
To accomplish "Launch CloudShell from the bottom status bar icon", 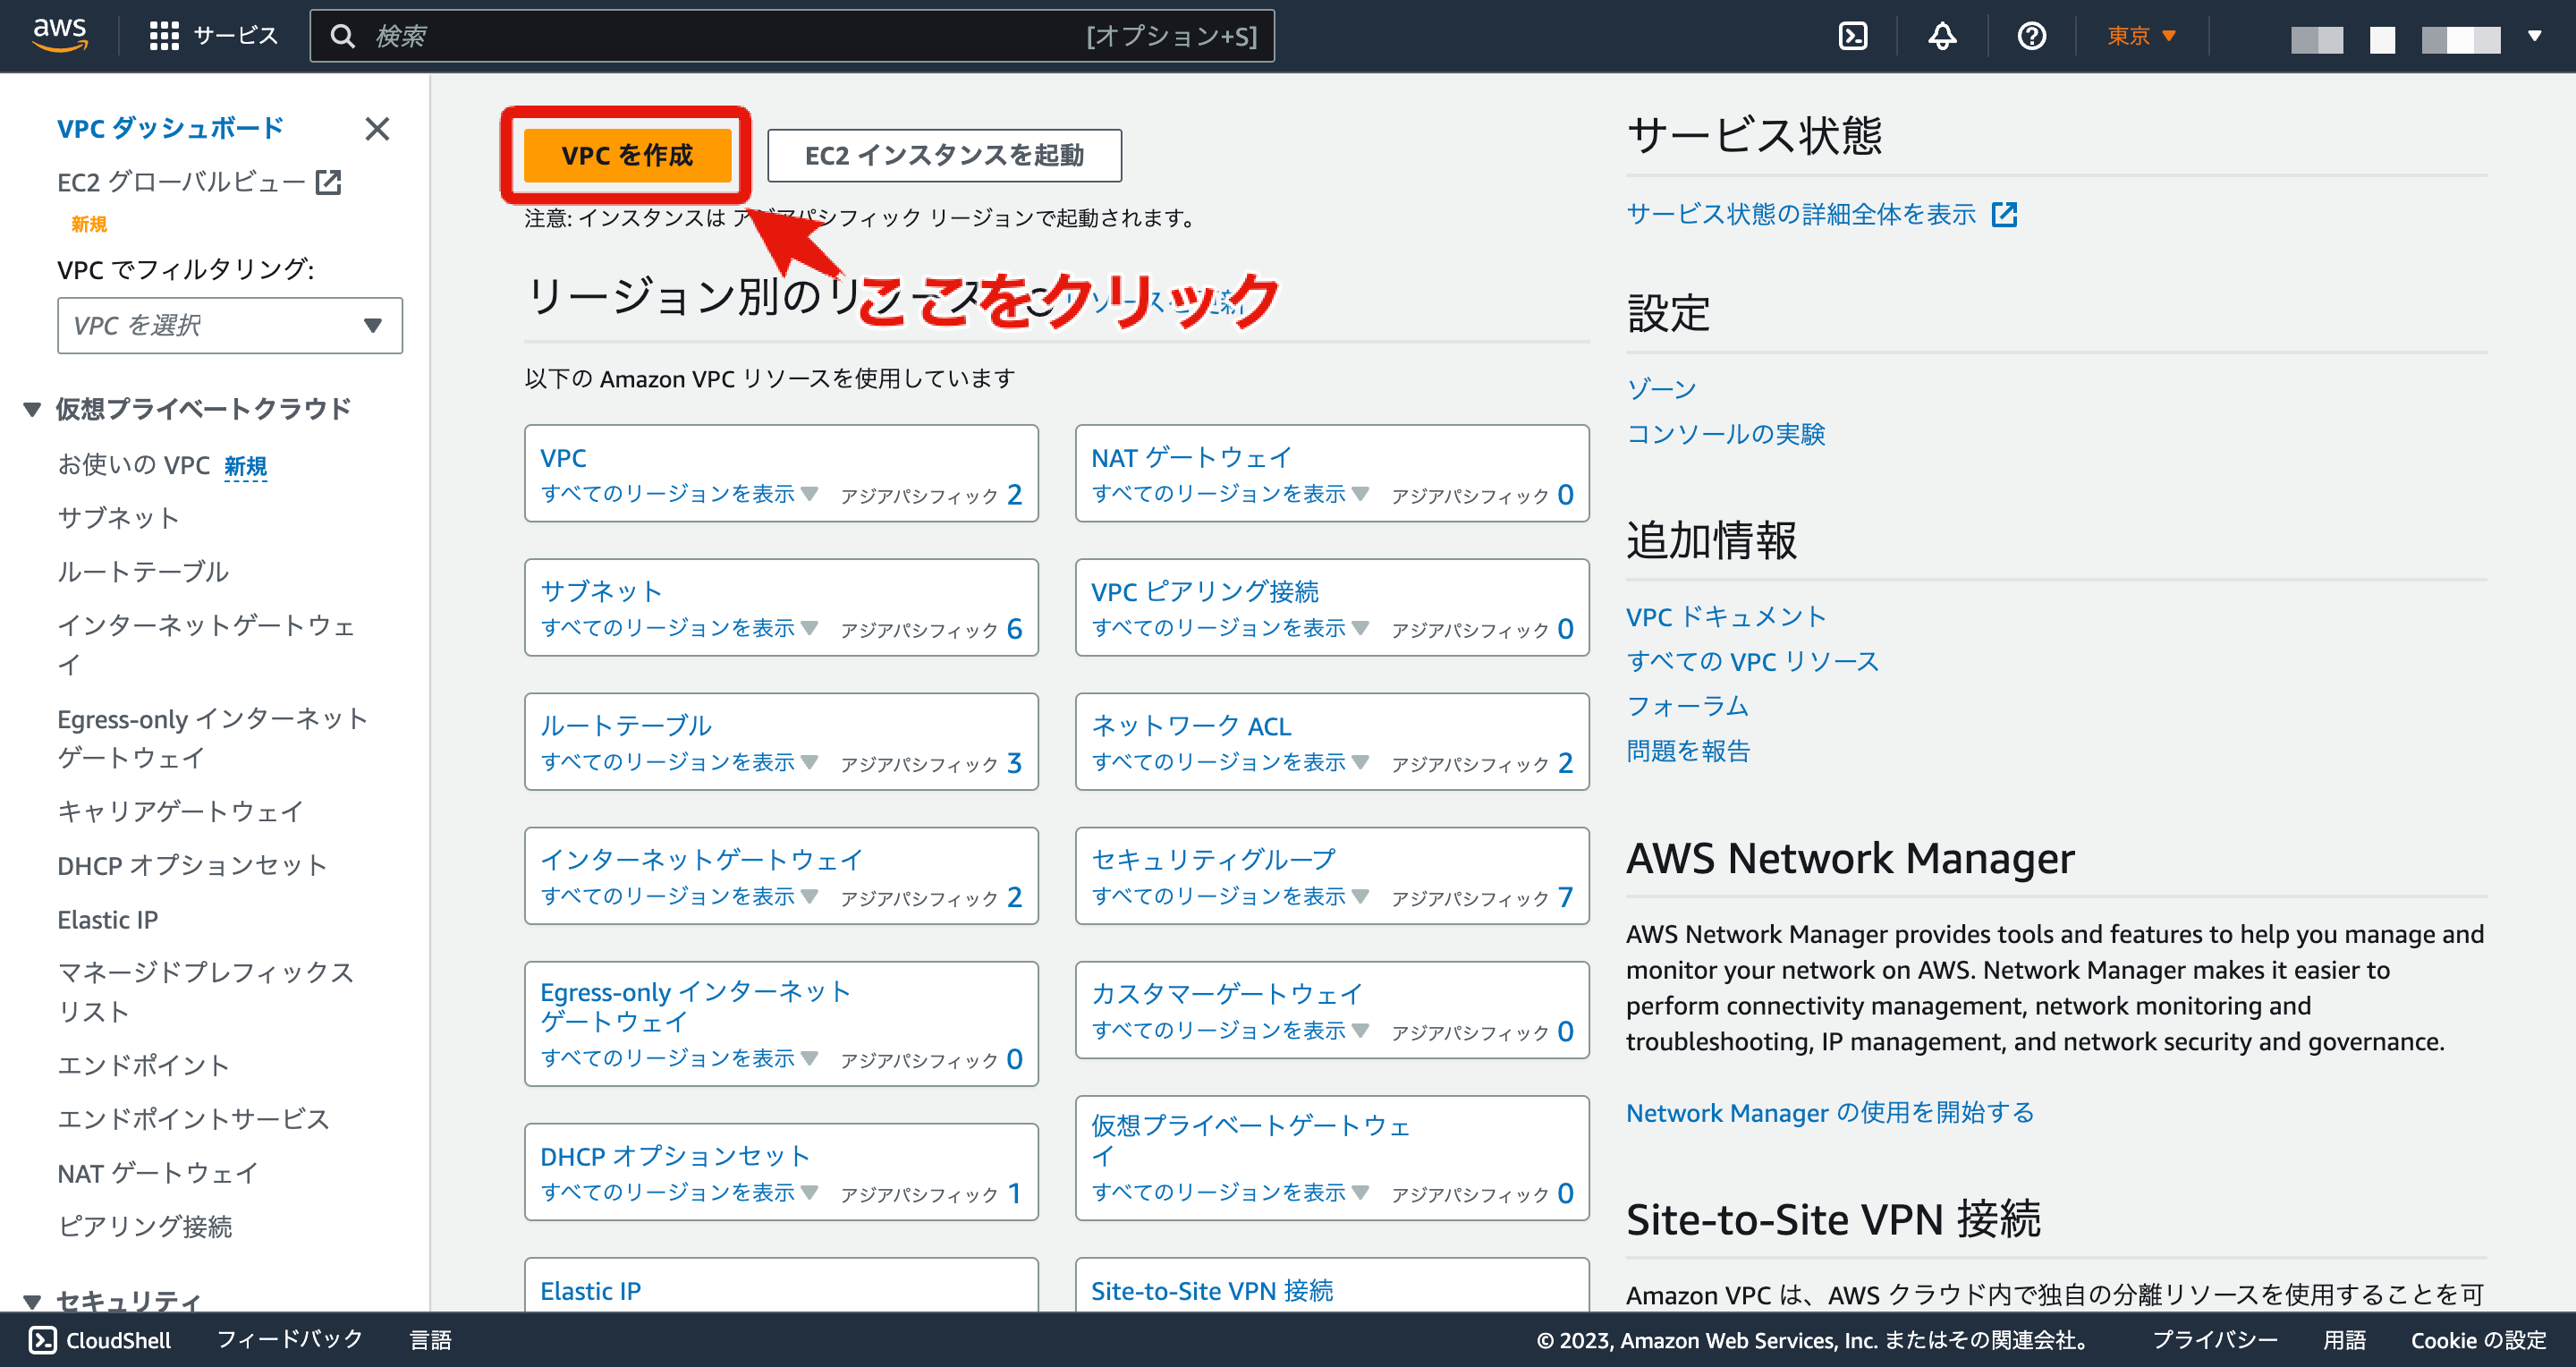I will coord(44,1340).
